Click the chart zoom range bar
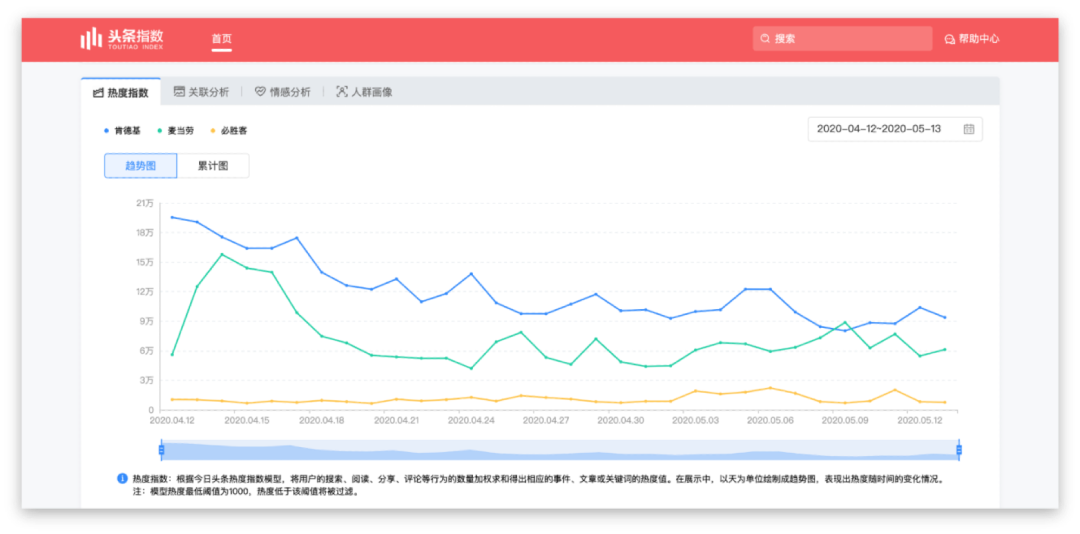 560,450
